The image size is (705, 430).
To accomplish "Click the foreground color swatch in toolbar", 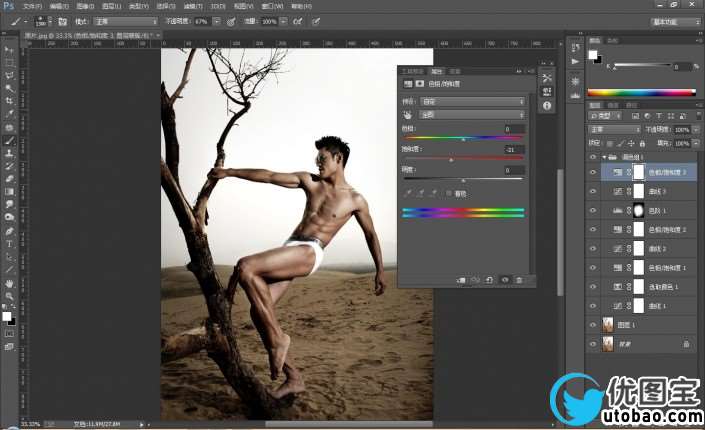I will [7, 316].
